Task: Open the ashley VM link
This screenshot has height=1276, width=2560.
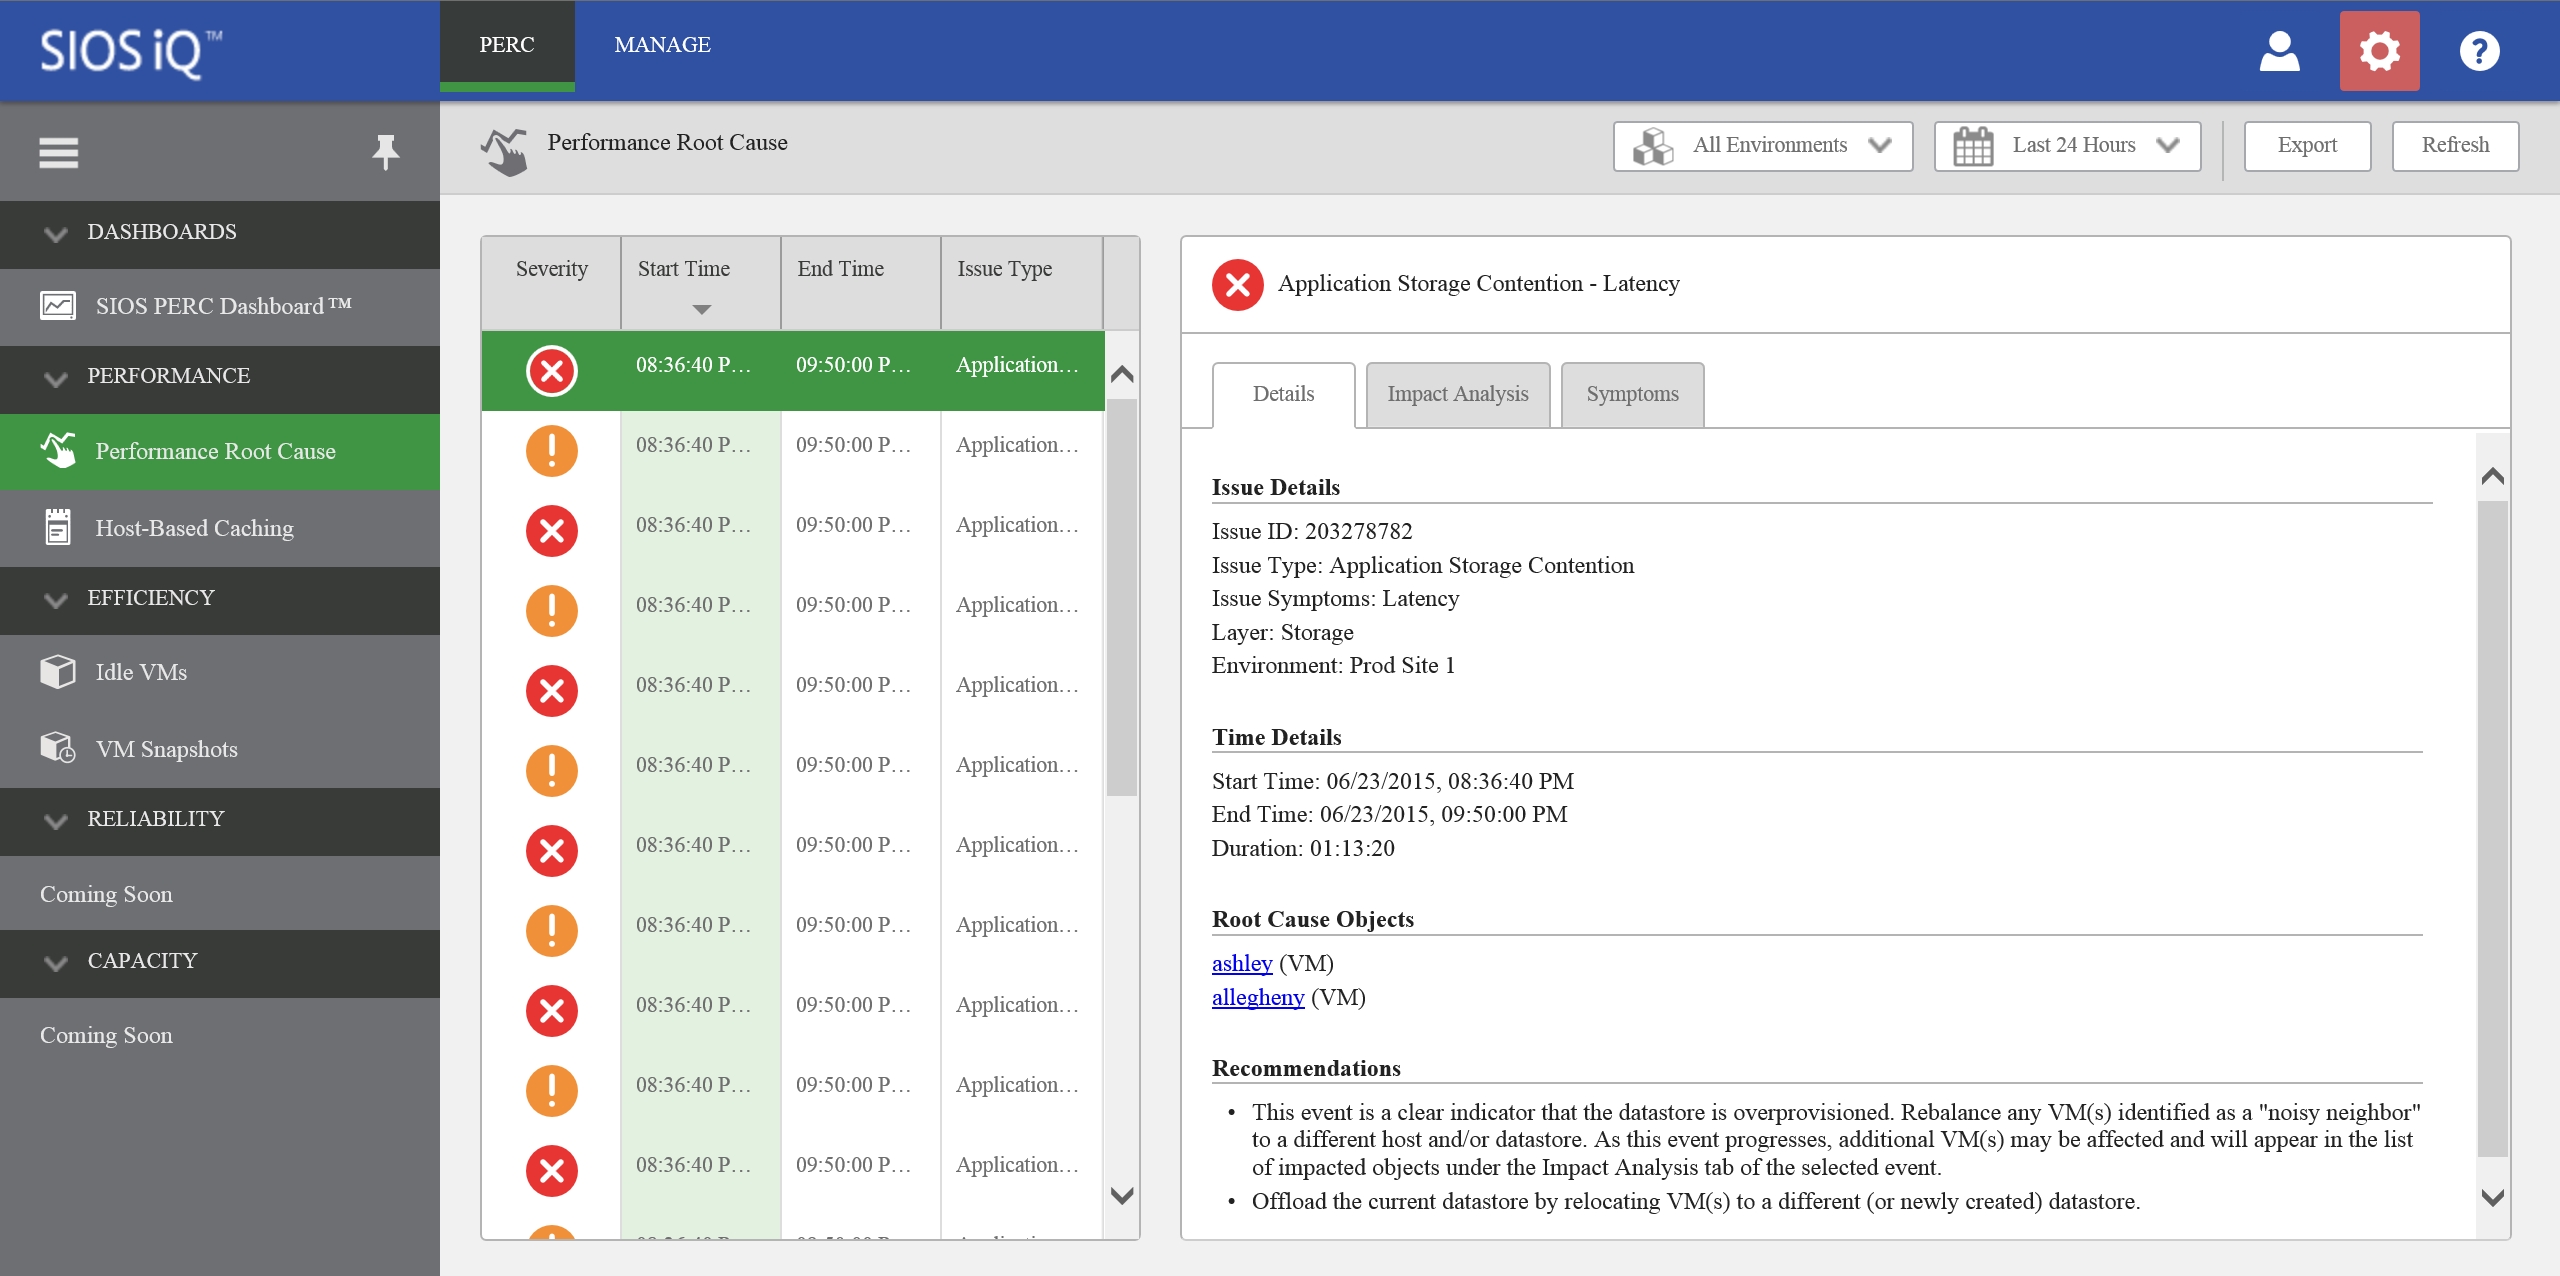Action: [1242, 963]
